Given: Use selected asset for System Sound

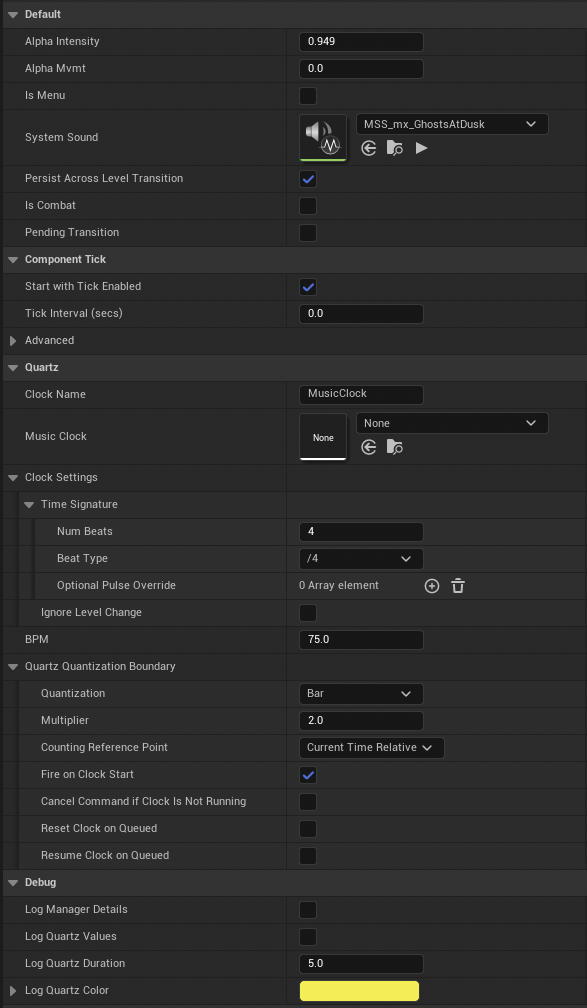Looking at the screenshot, I should pos(368,148).
